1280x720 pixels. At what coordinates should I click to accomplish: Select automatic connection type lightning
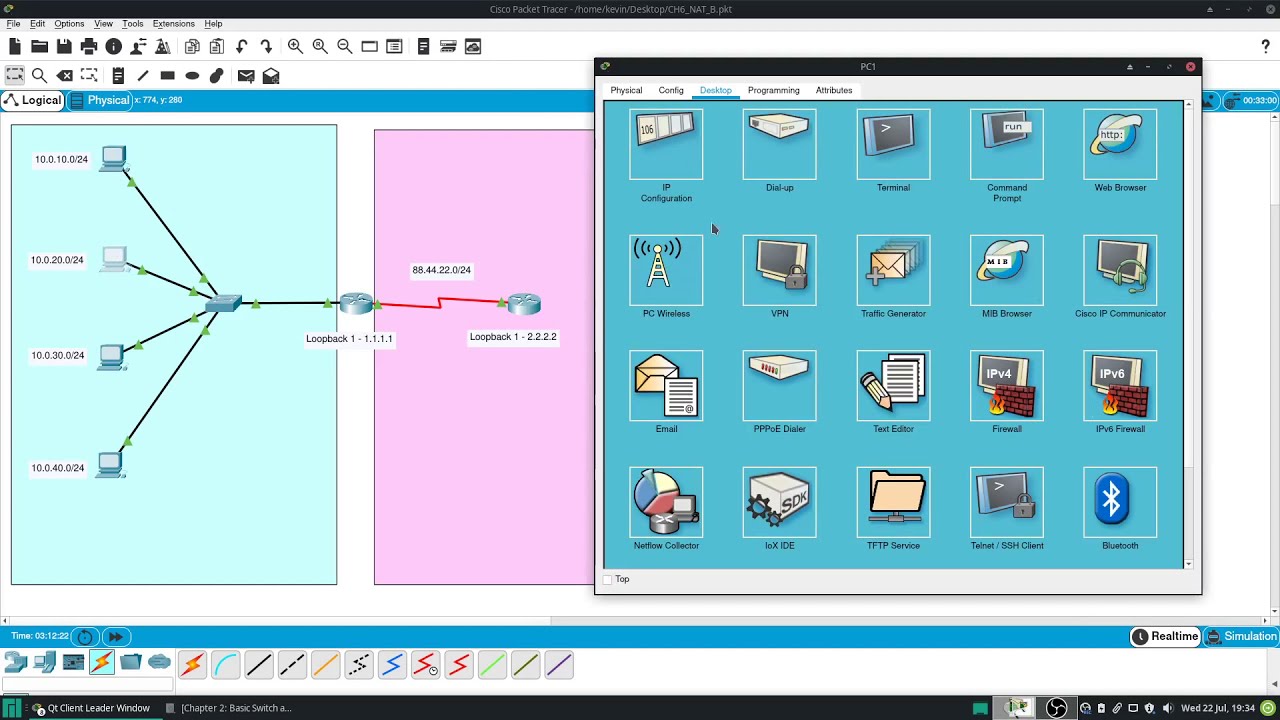(x=192, y=664)
